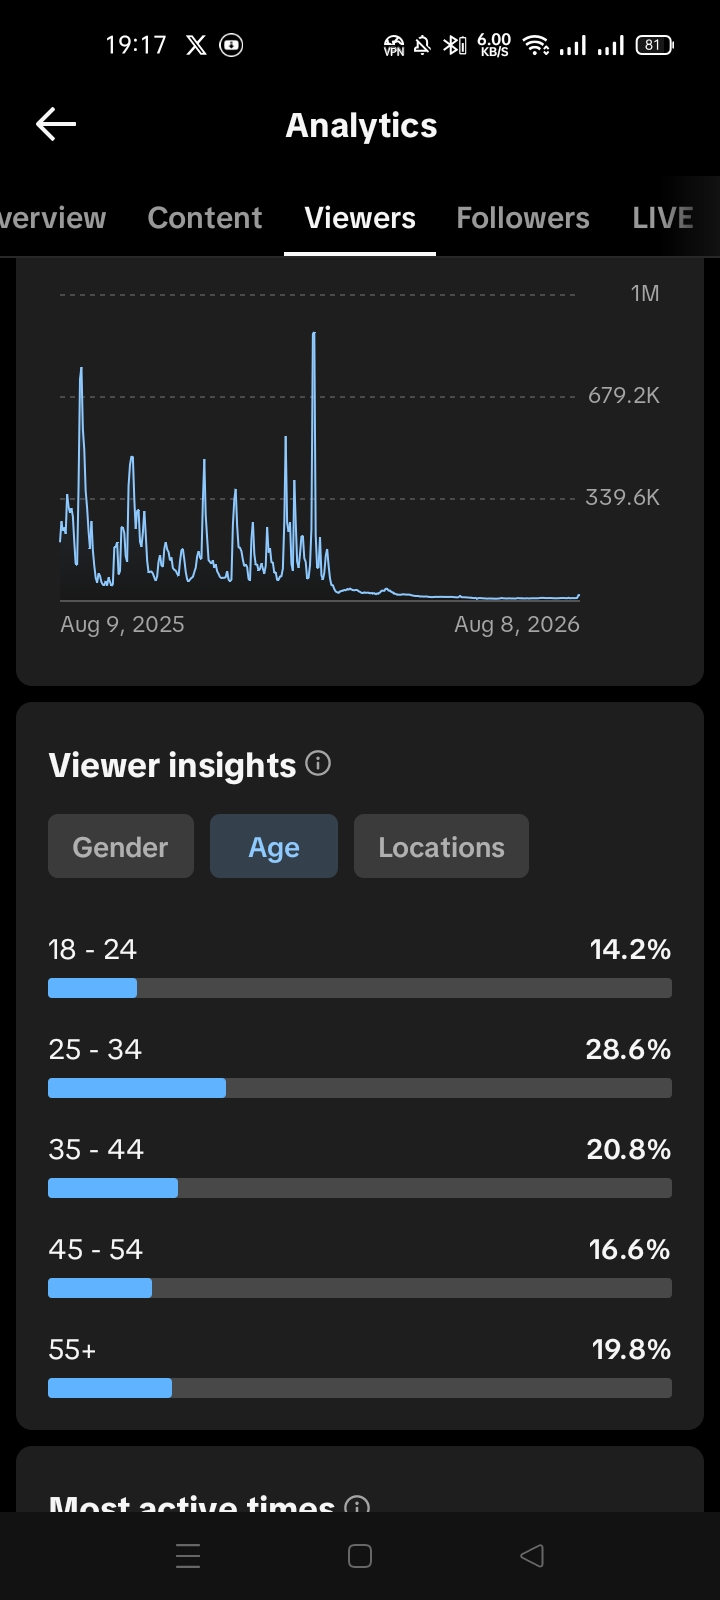Select the Locations filter chip
The height and width of the screenshot is (1600, 720).
coord(441,846)
